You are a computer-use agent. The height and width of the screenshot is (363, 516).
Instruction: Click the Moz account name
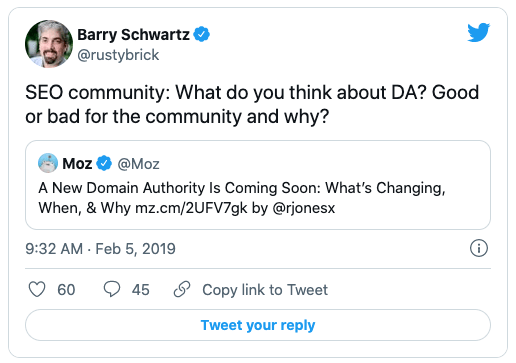77,164
